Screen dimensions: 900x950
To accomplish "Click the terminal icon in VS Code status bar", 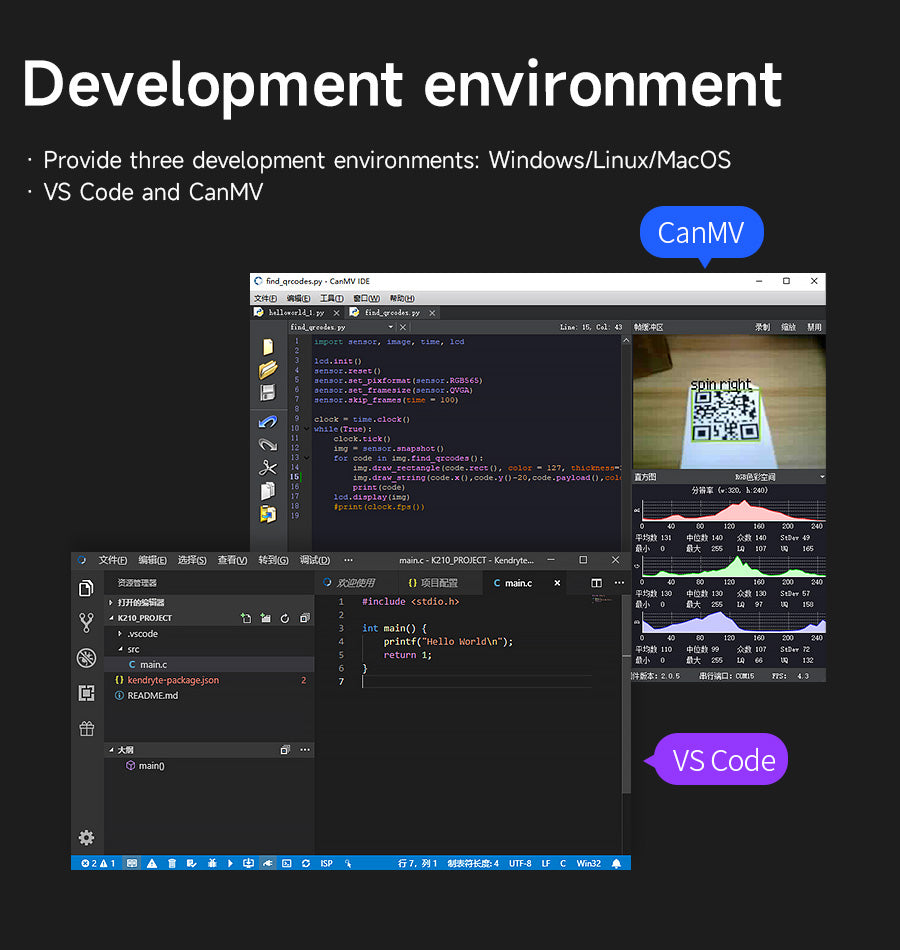I will point(287,863).
